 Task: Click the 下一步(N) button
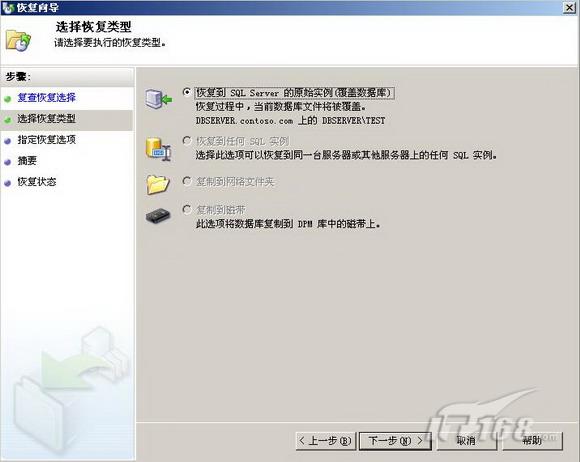(395, 441)
